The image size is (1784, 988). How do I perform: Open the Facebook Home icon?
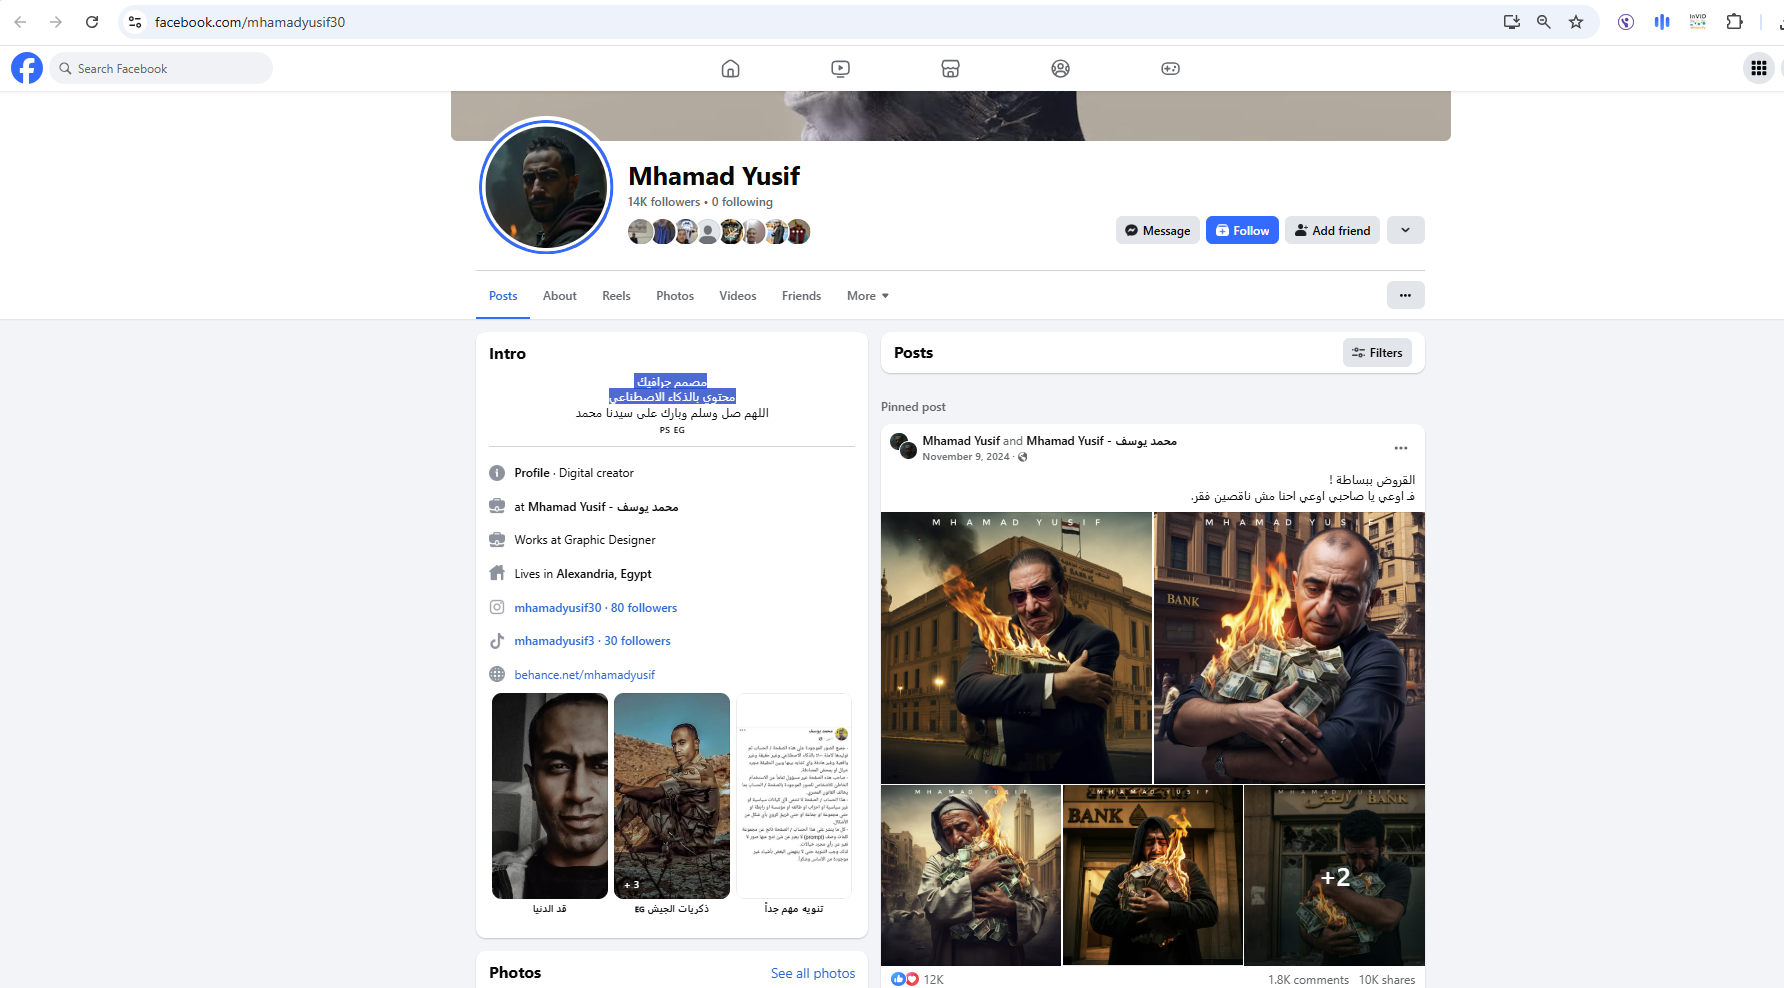[730, 68]
